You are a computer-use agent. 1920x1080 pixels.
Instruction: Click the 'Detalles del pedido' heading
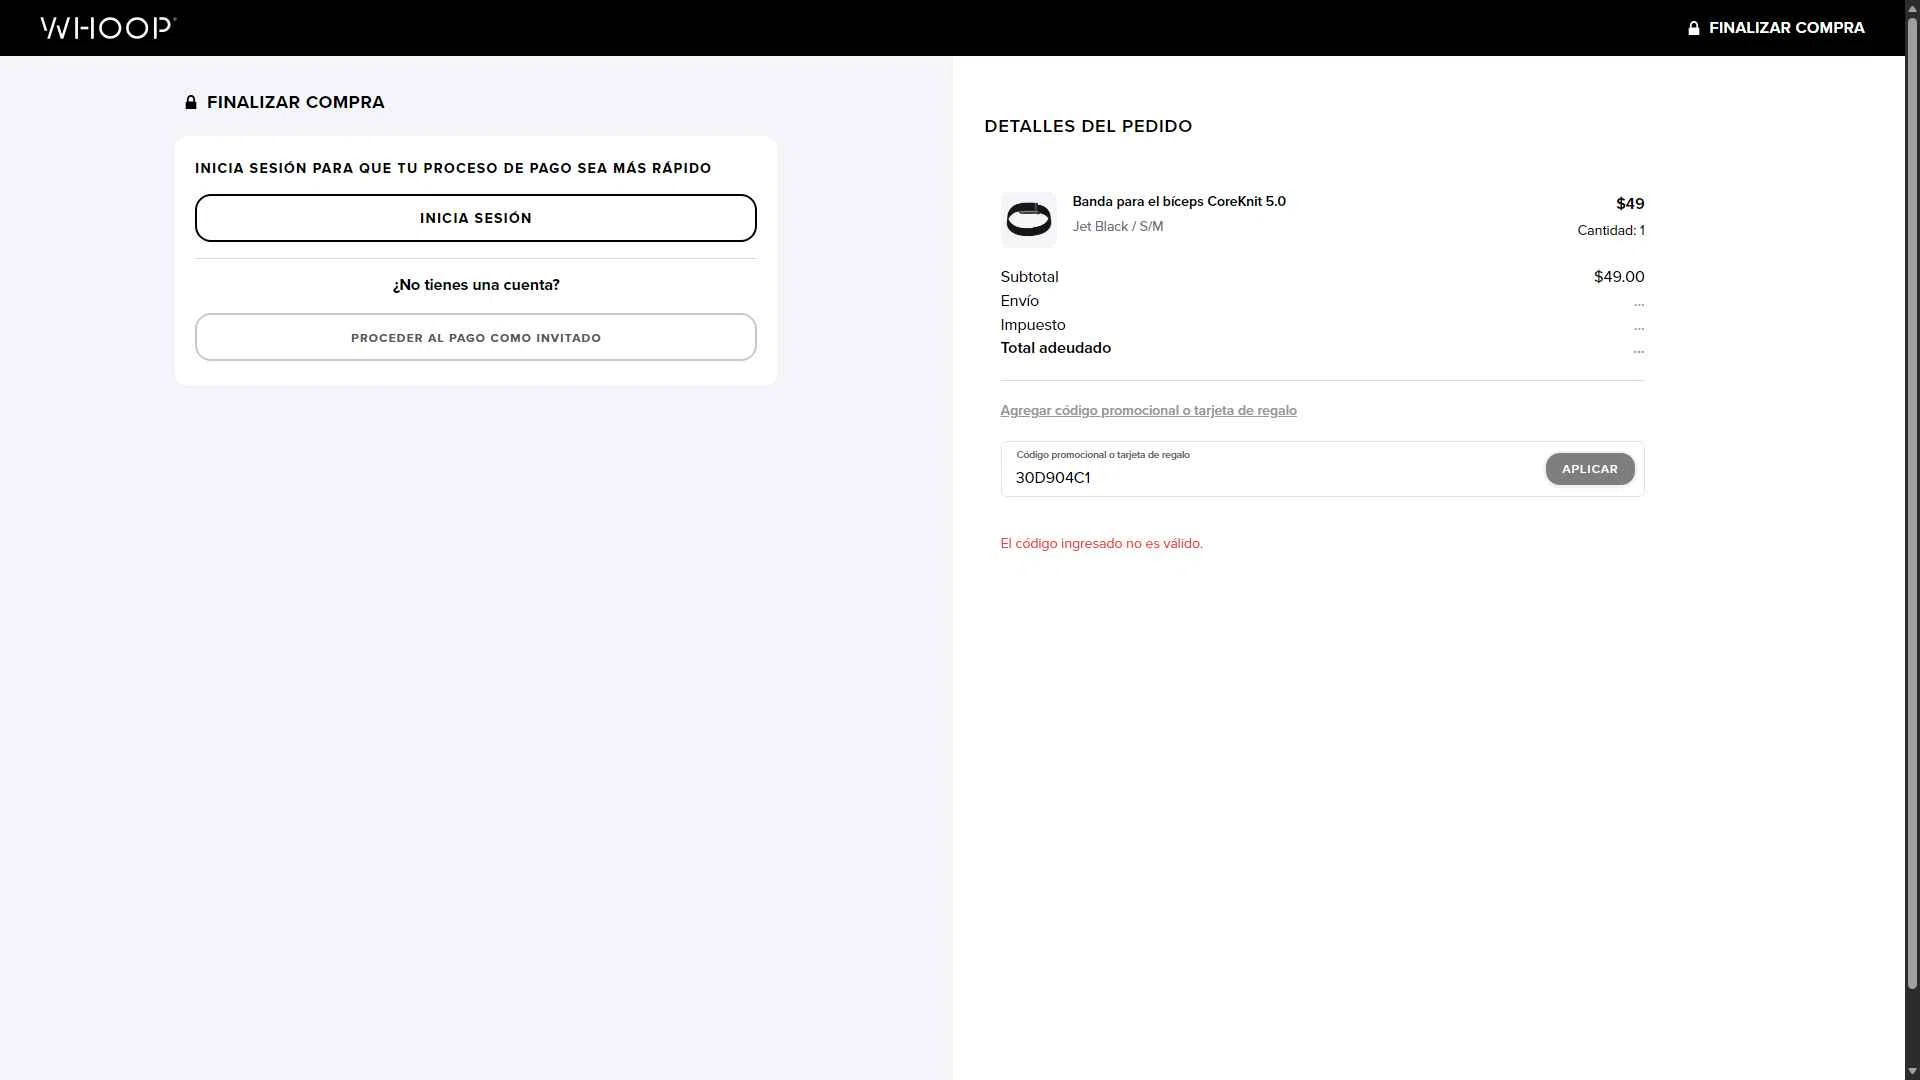click(1088, 126)
